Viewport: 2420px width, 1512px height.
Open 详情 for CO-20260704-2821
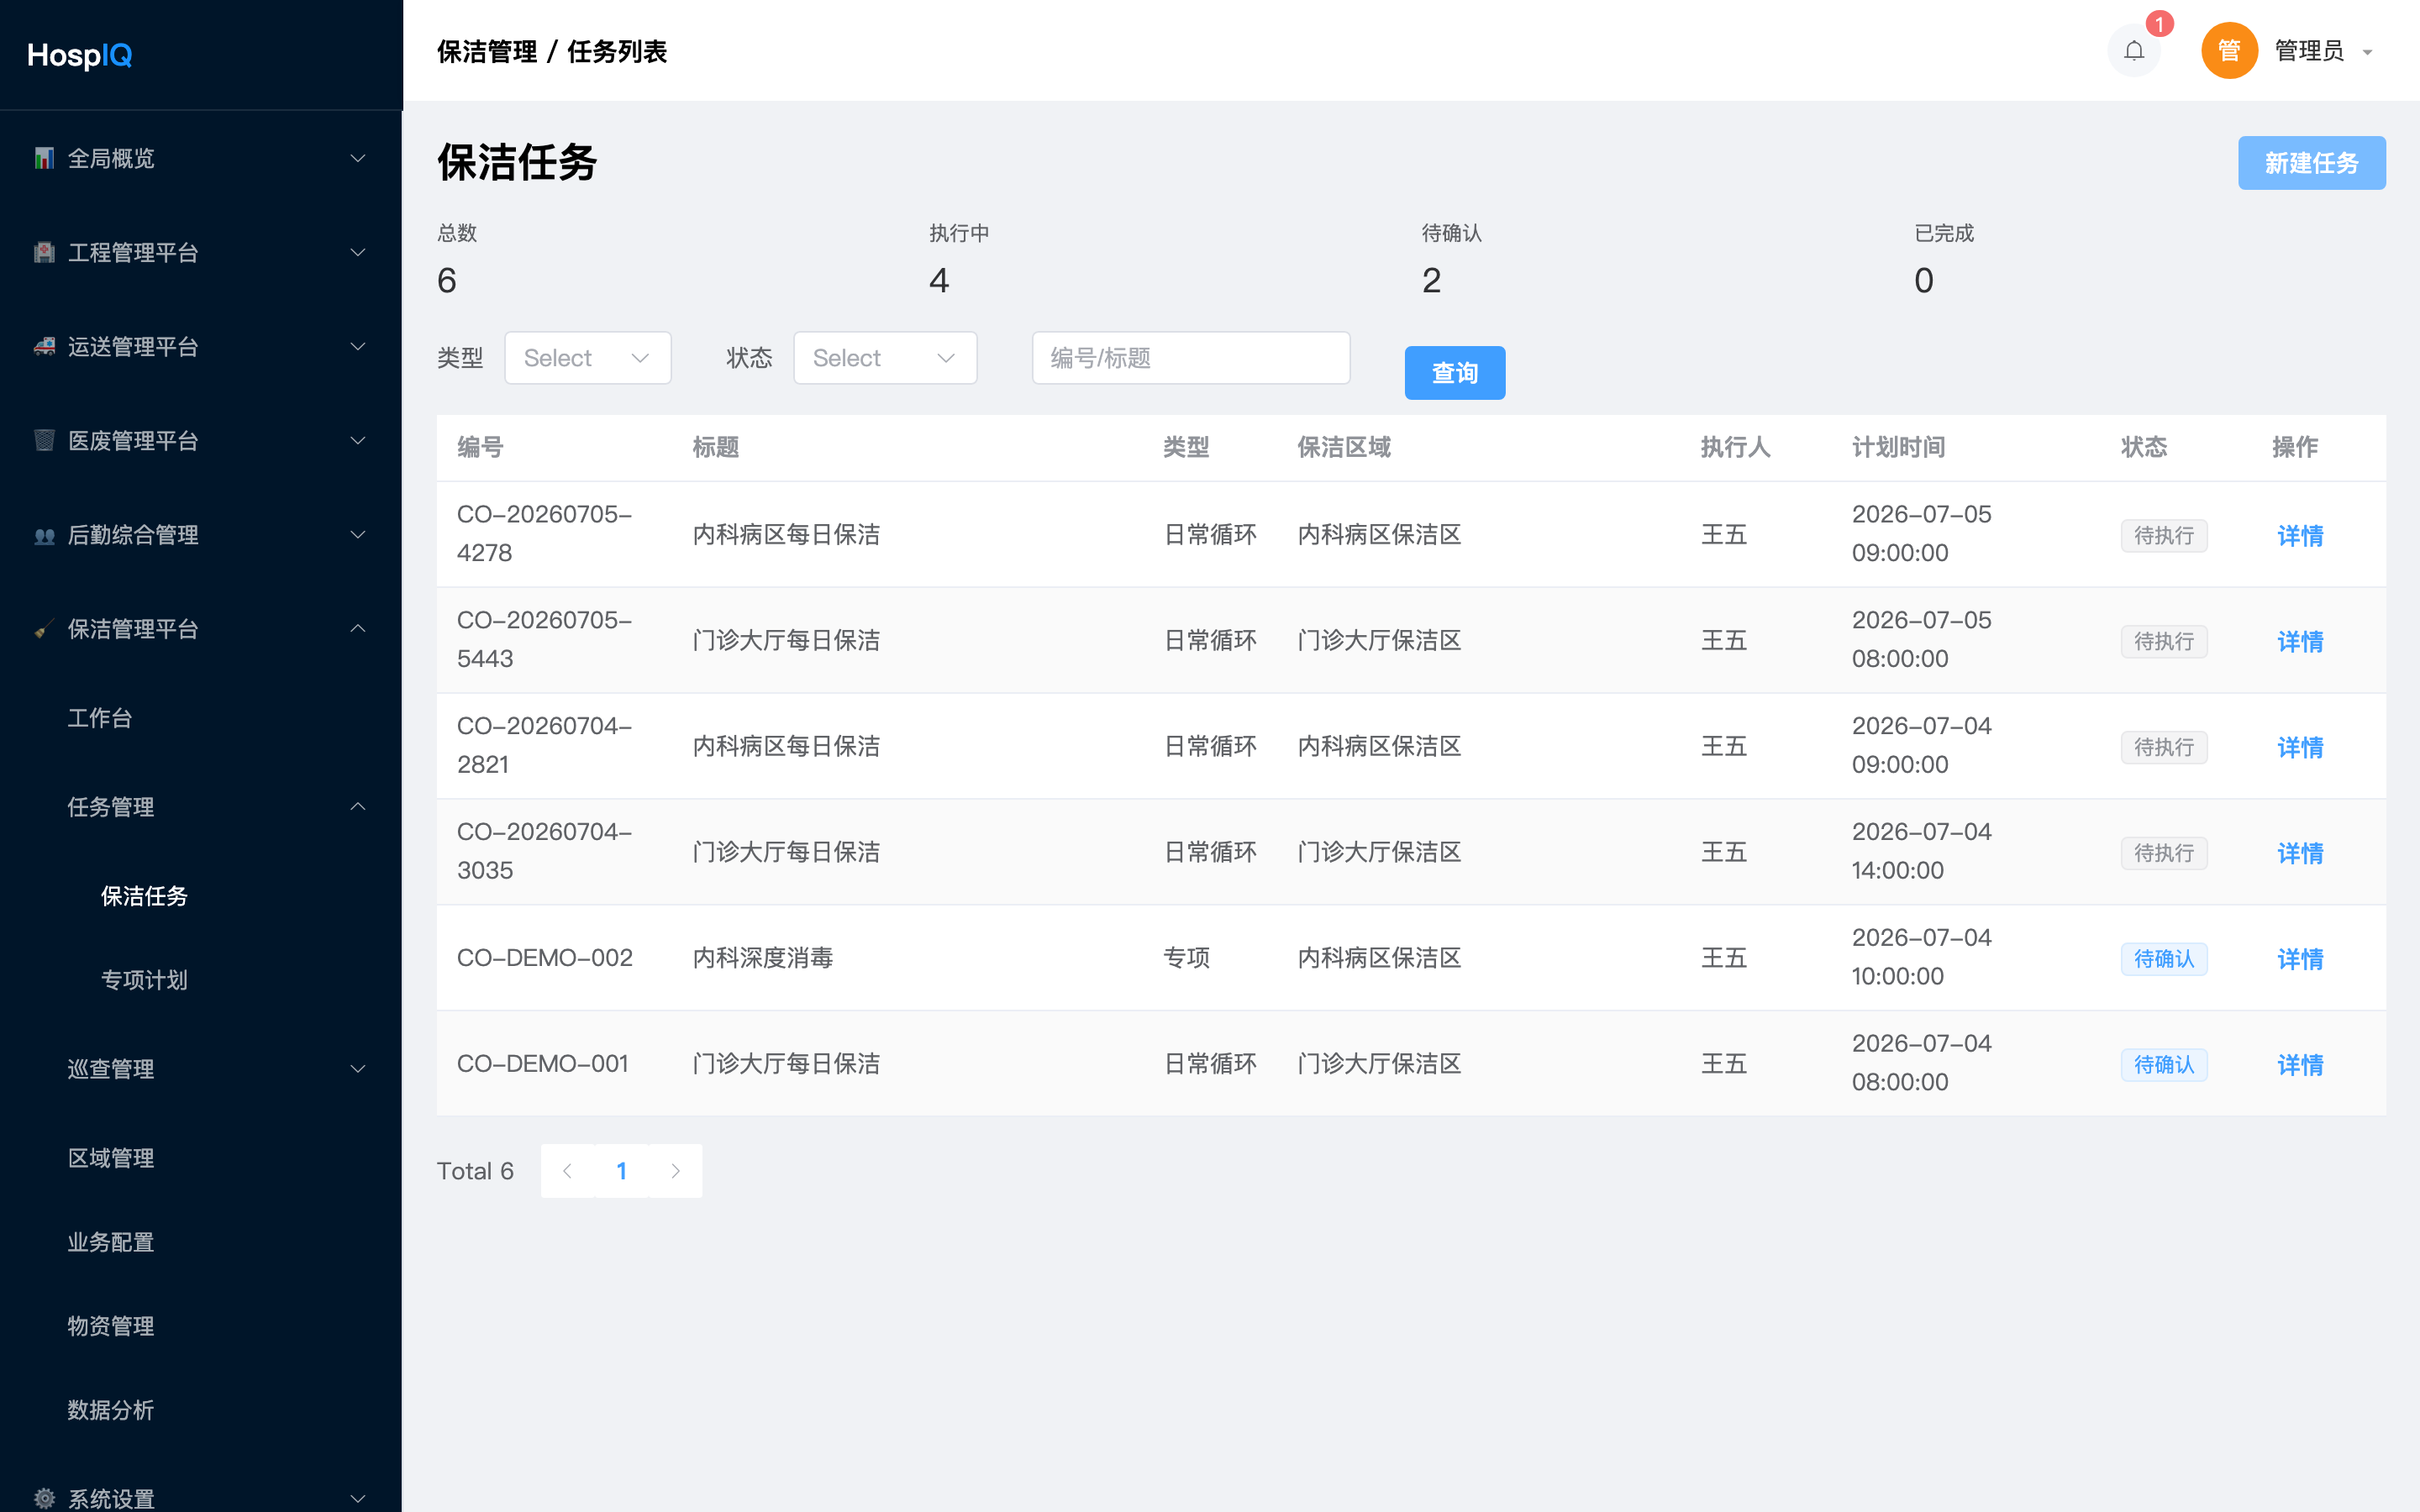2300,748
